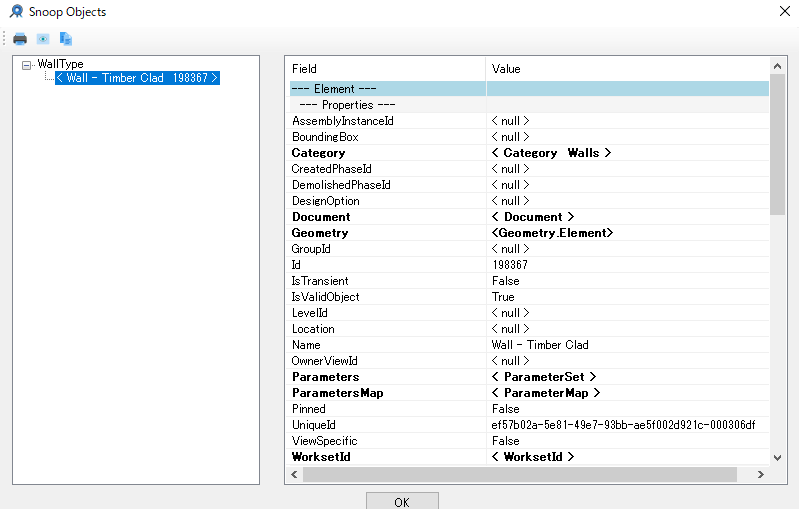Open the bold WorksetId field
This screenshot has width=799, height=509.
[x=321, y=457]
